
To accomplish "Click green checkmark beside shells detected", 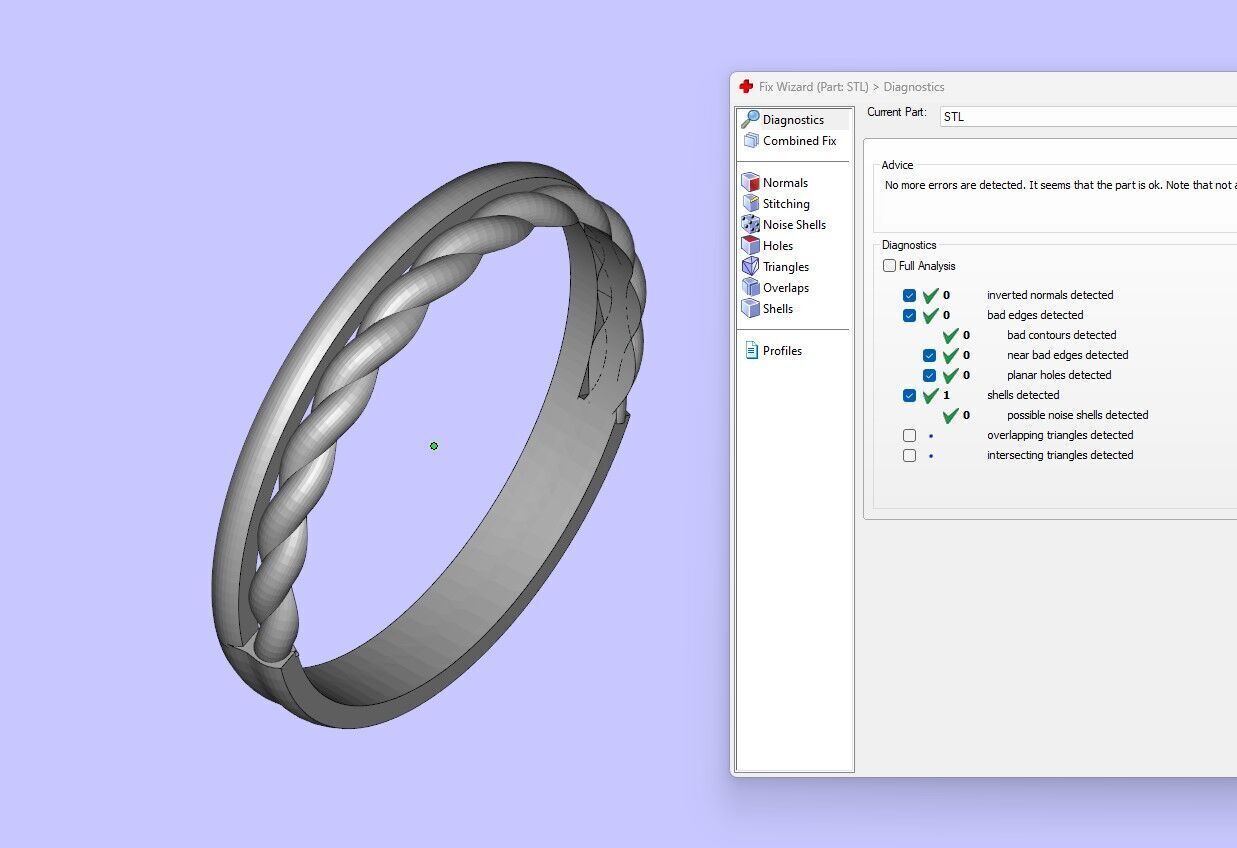I will (930, 395).
